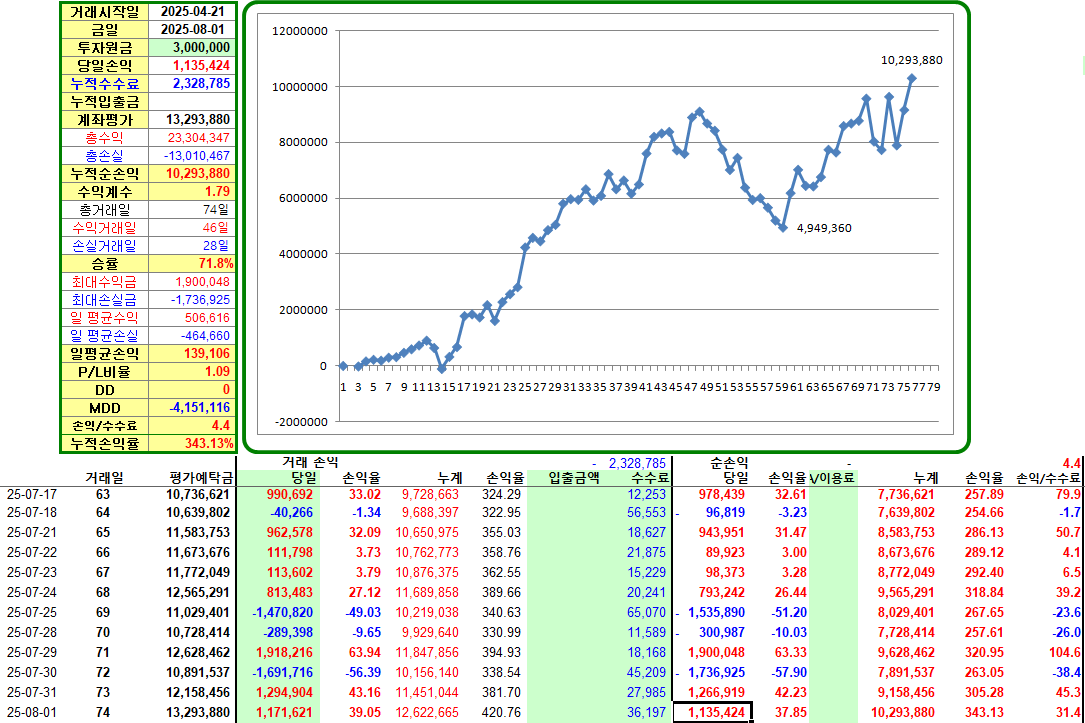Click the 수수료 cell 65,070
Viewport: 1085px width, 723px height.
pos(646,613)
